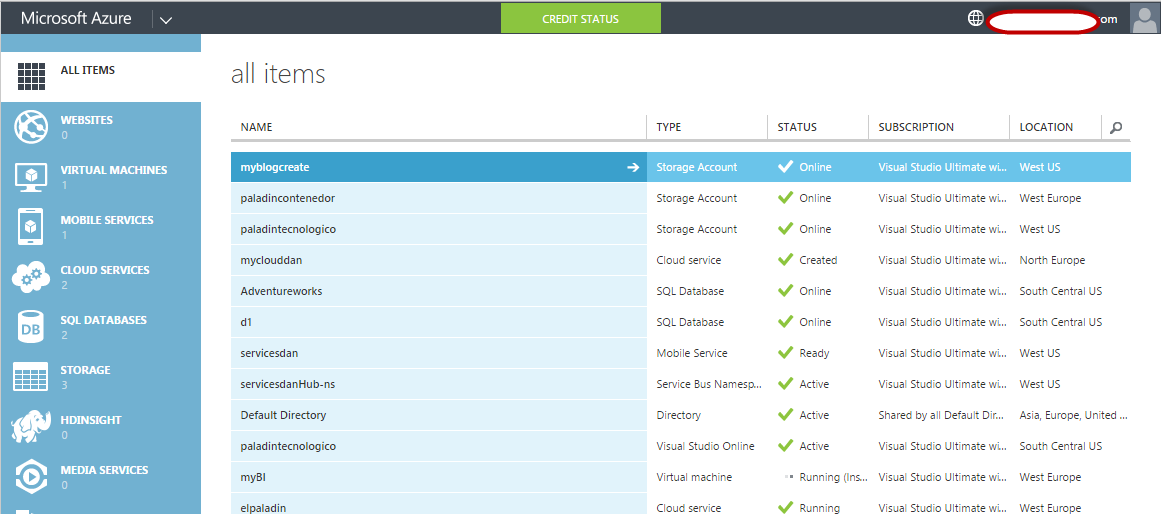Viewport: 1161px width, 514px height.
Task: Click the Credit Status button
Action: coord(580,18)
